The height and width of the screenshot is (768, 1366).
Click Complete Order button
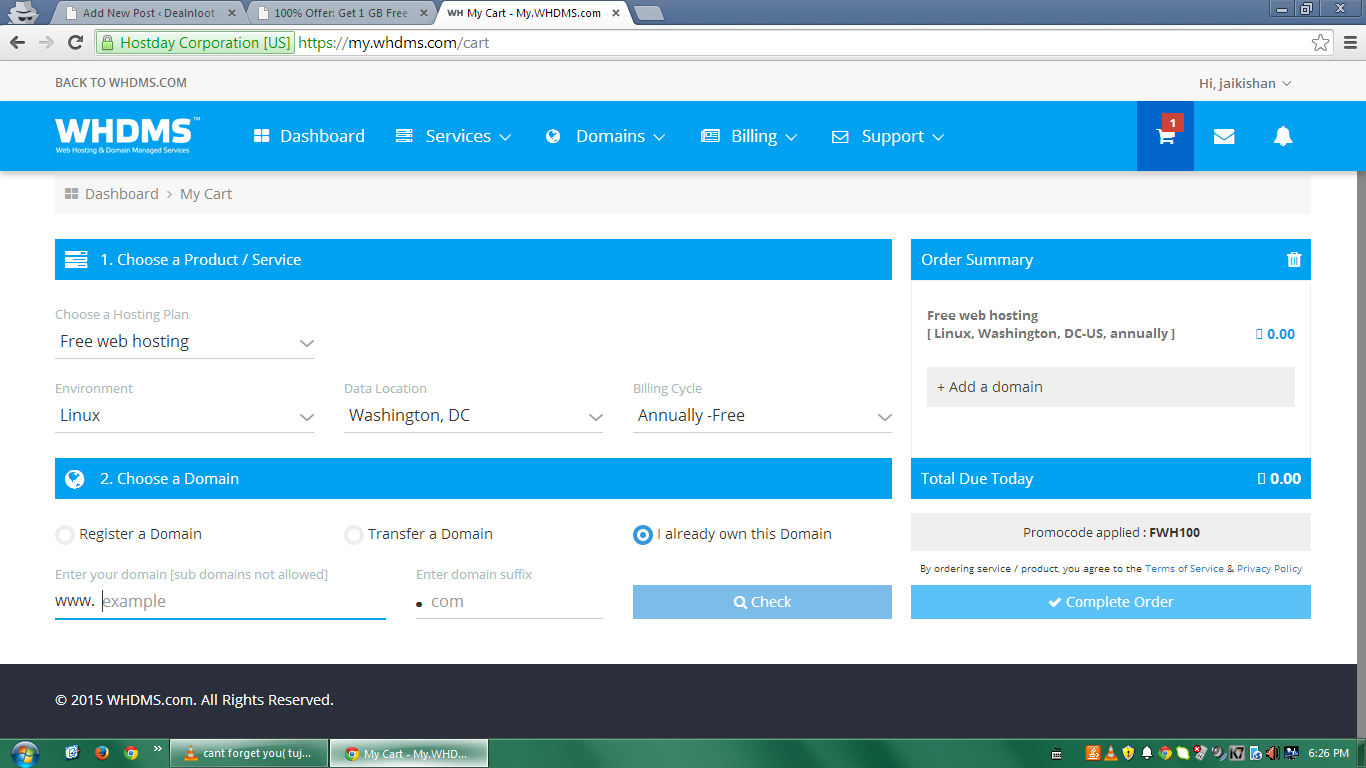tap(1110, 602)
